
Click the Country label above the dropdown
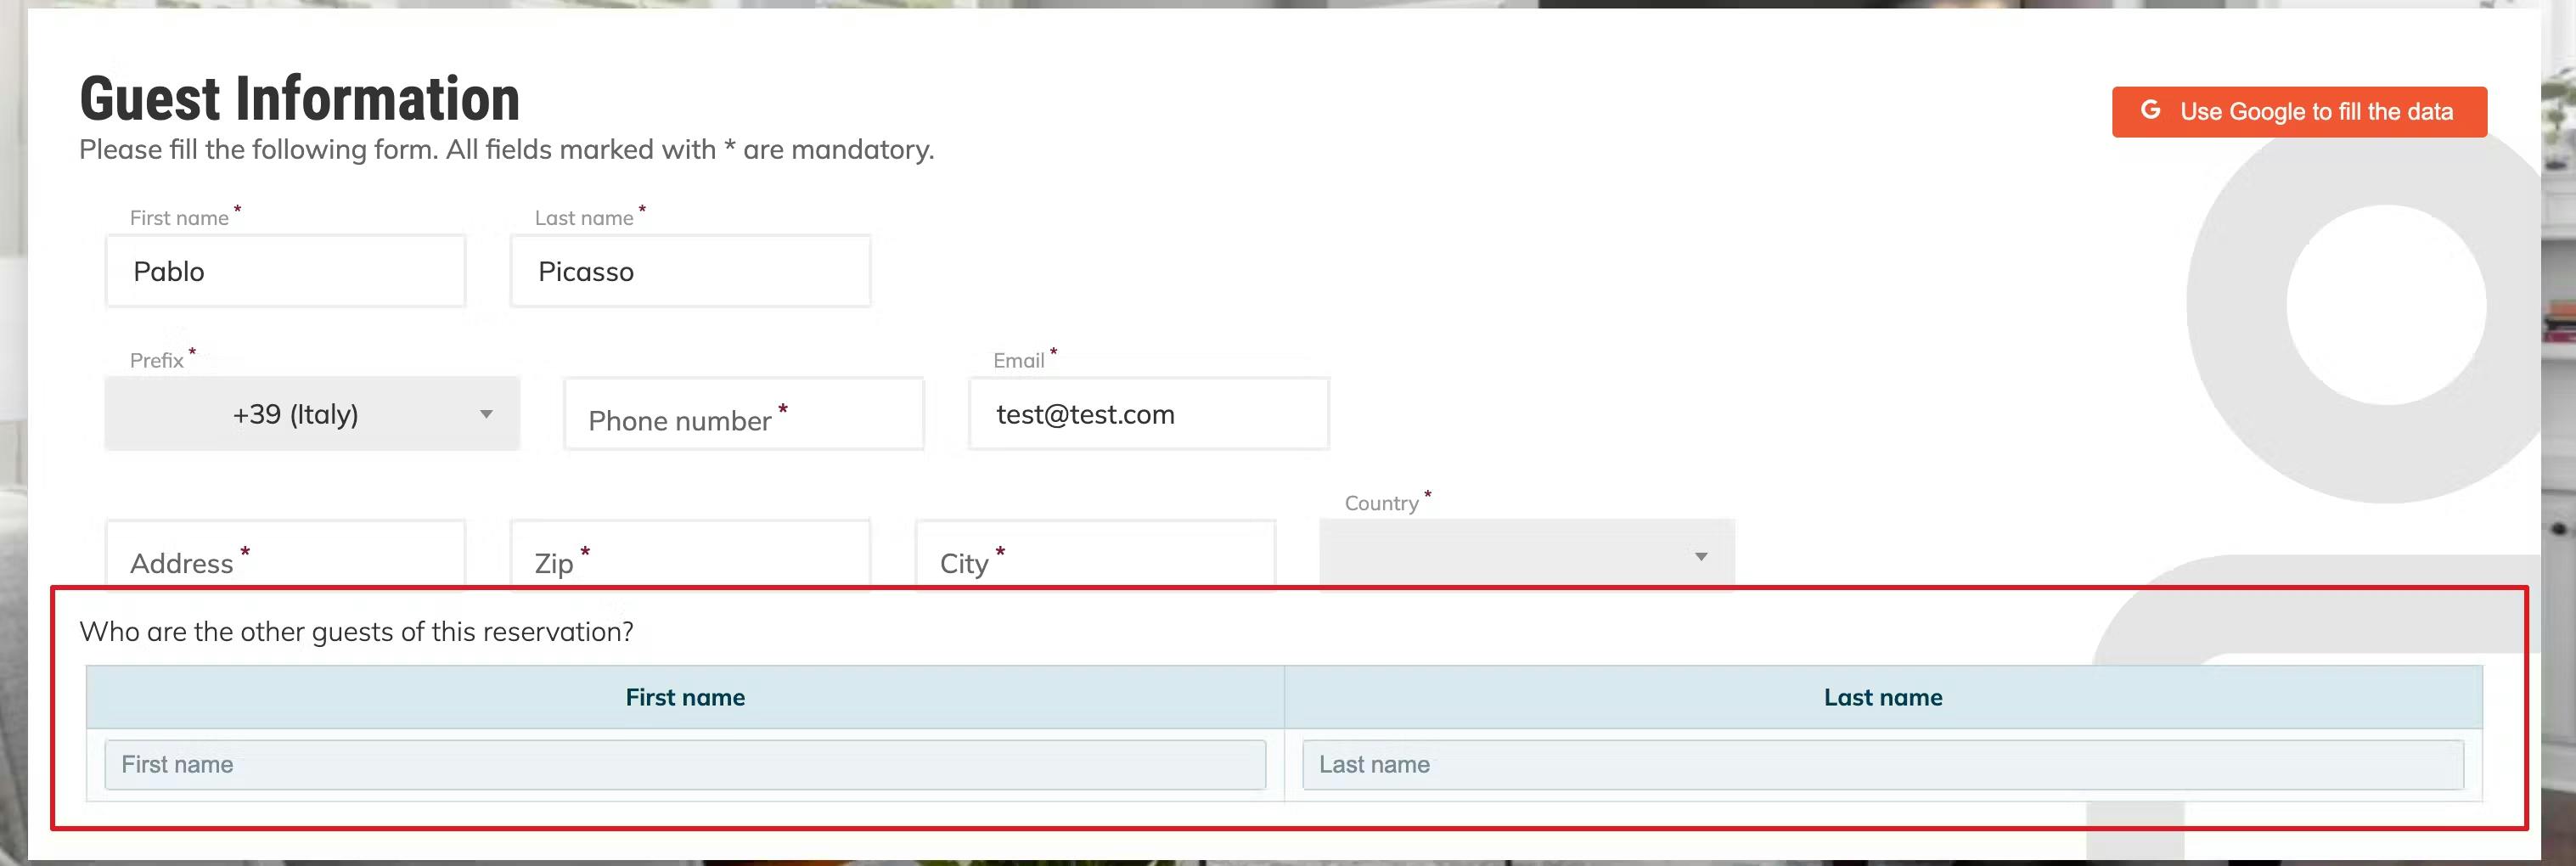point(1381,503)
